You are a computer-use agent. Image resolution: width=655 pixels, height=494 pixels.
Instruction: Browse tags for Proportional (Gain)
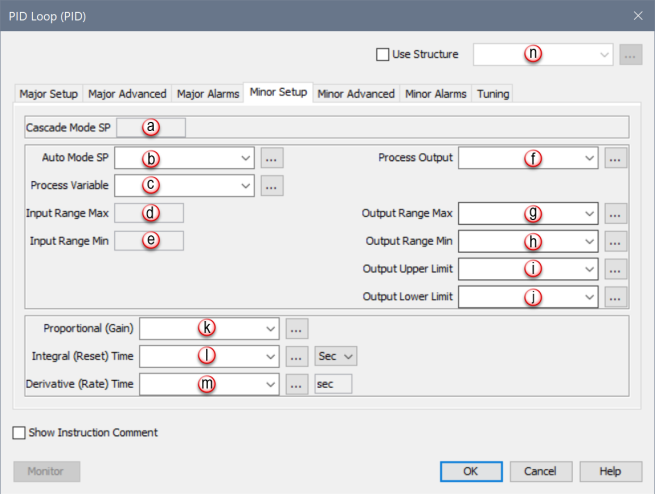pos(297,328)
